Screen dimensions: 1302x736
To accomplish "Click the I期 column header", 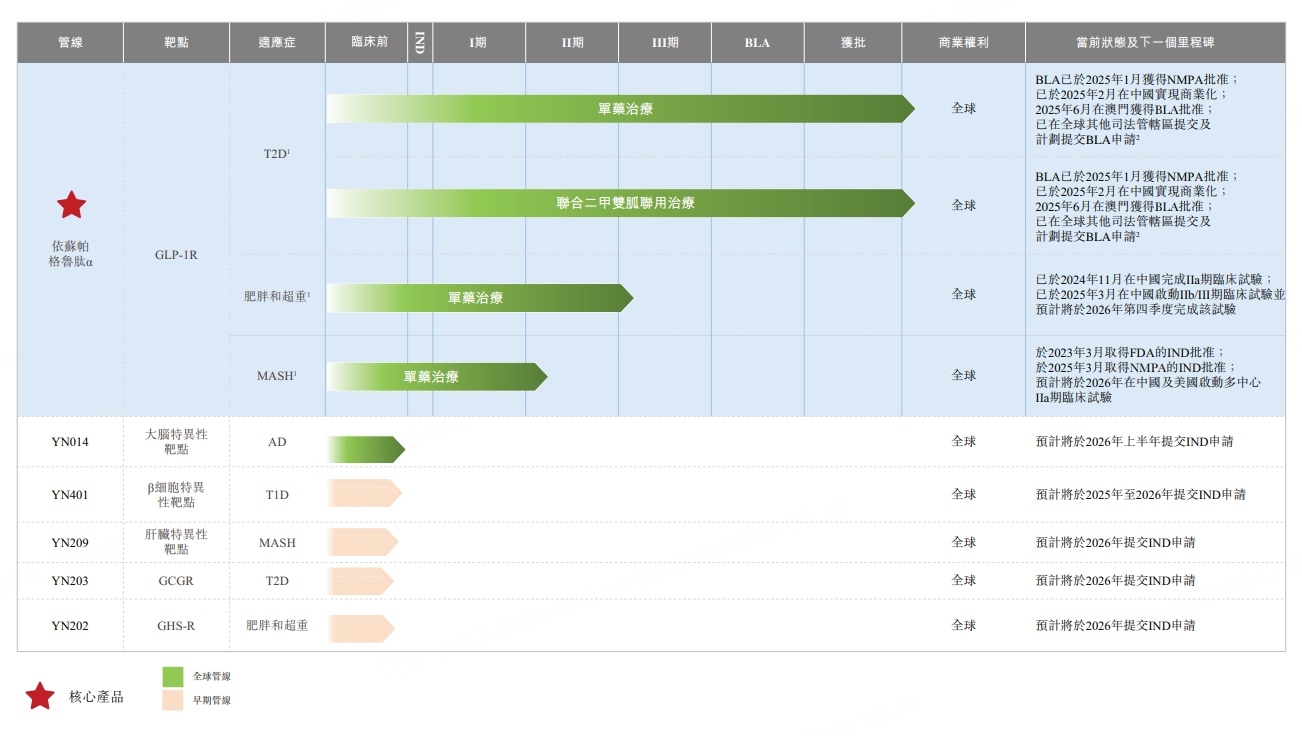I will tap(479, 43).
